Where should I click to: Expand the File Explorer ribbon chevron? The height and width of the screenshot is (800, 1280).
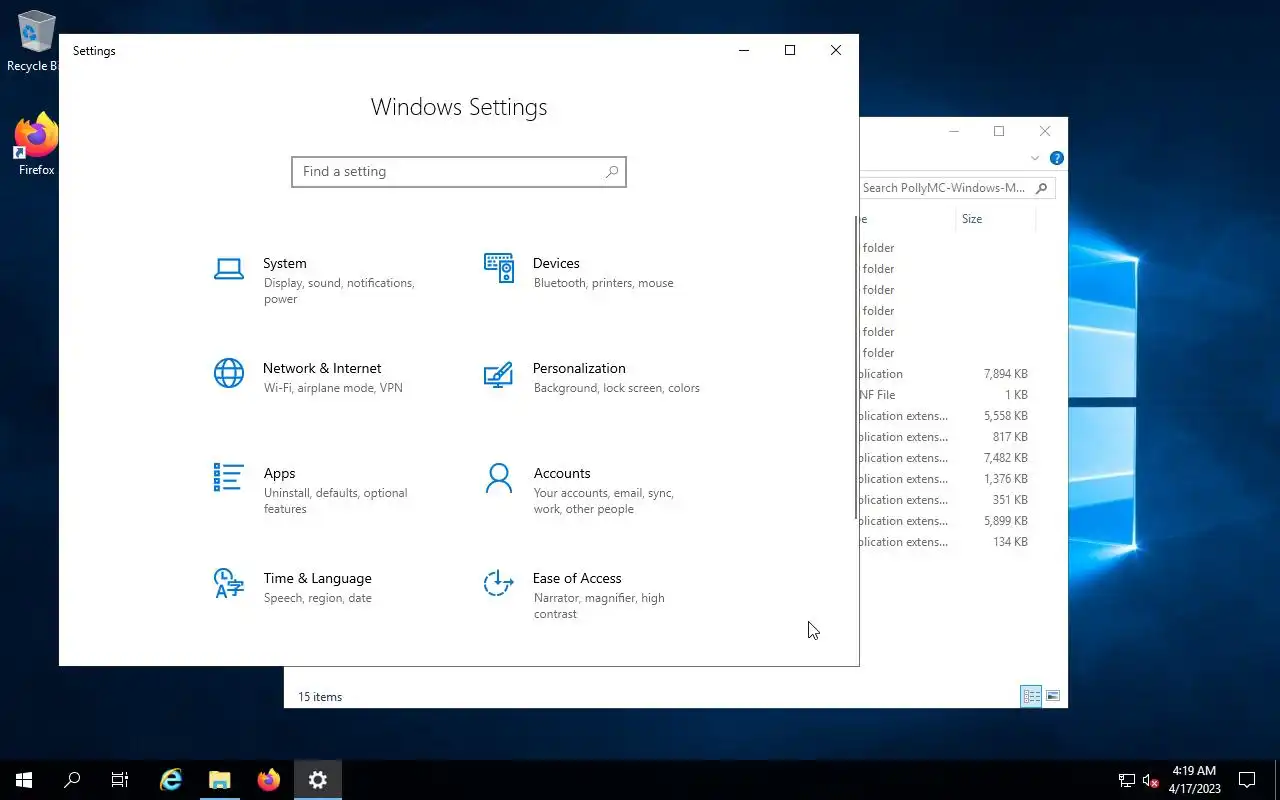[1034, 158]
